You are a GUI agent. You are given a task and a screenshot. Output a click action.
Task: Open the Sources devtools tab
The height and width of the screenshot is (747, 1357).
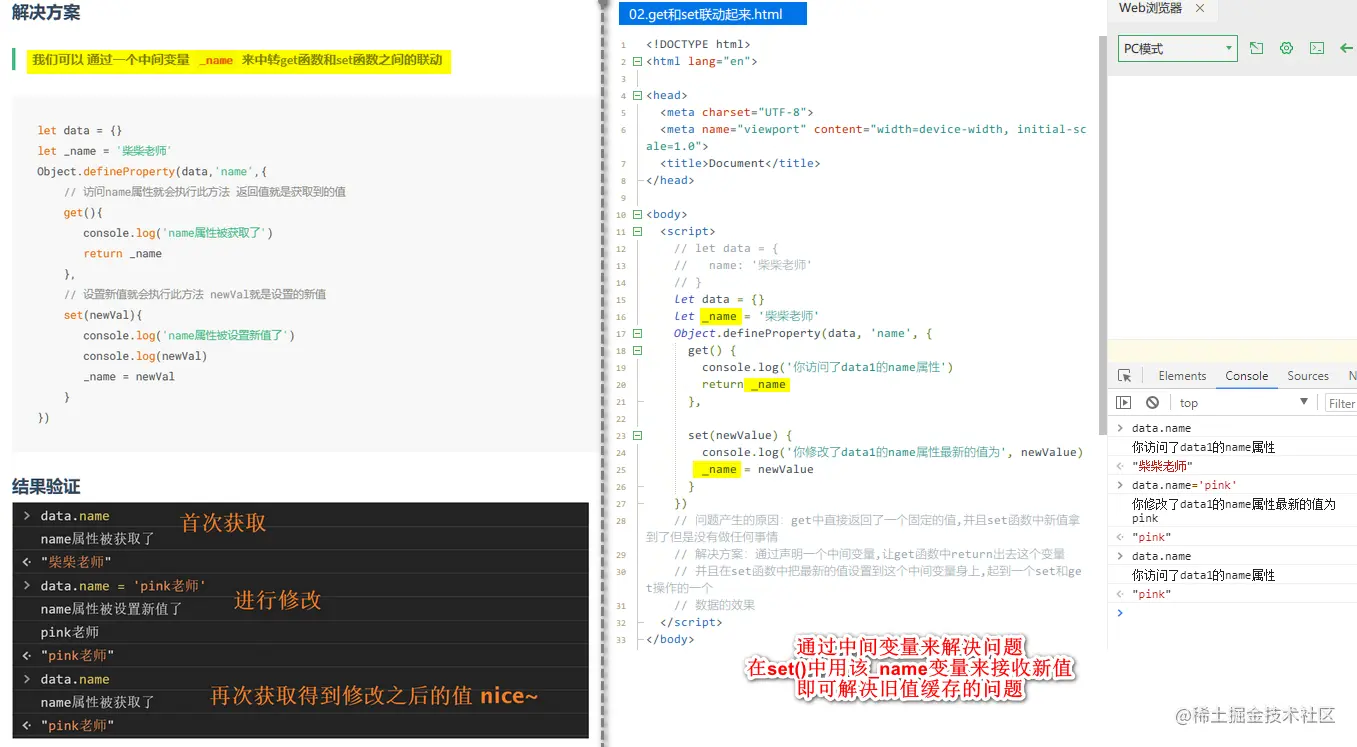pyautogui.click(x=1308, y=376)
